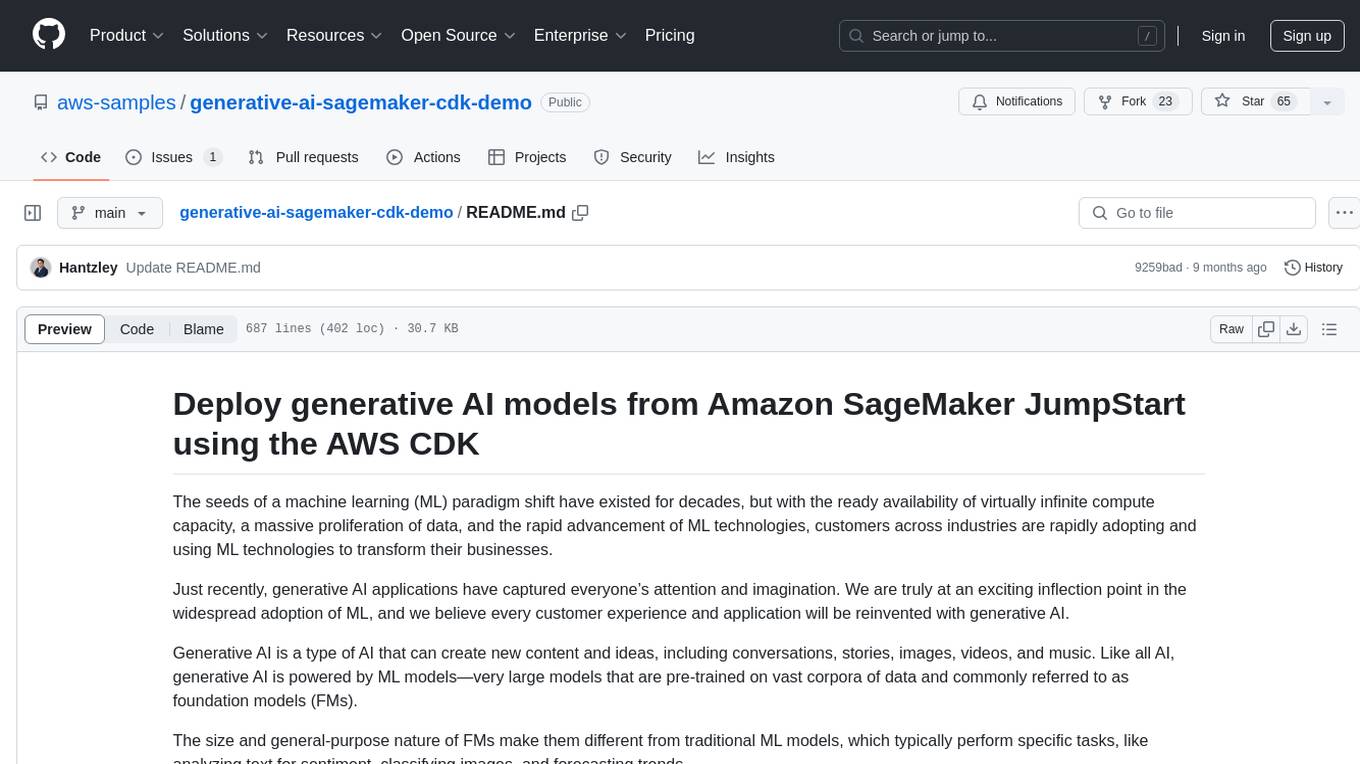Click the search magnifier icon

(x=856, y=36)
